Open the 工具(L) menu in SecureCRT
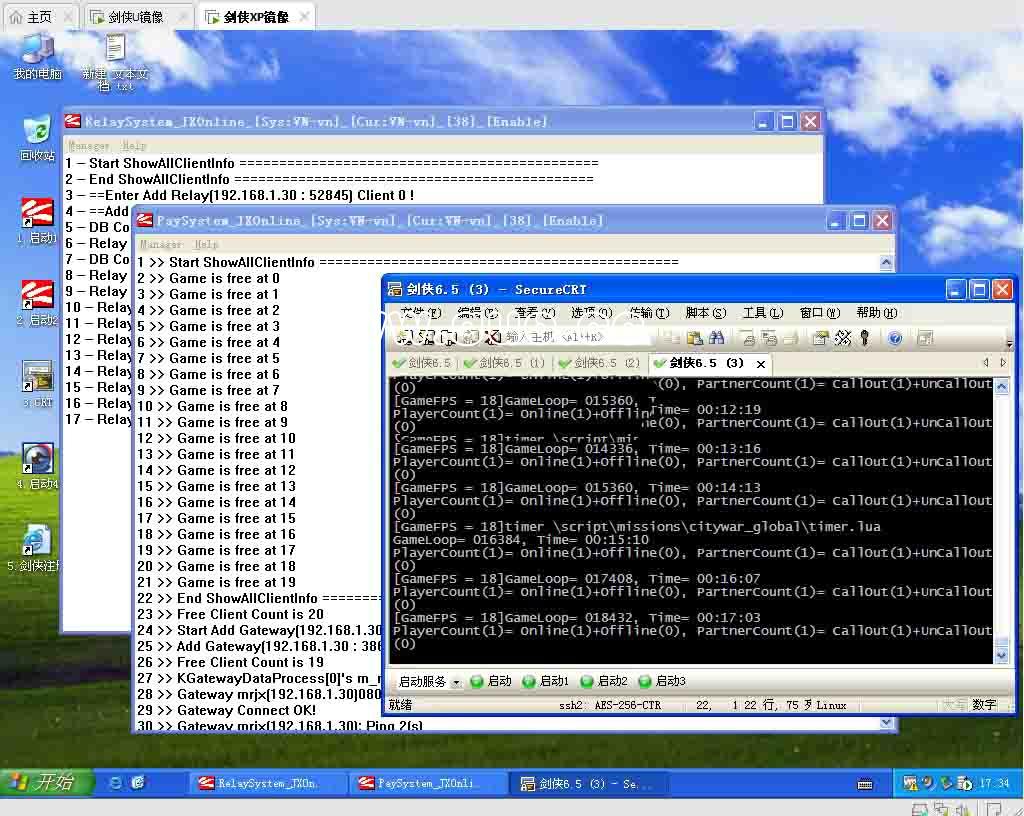Screen dimensions: 1024x816 [762, 313]
